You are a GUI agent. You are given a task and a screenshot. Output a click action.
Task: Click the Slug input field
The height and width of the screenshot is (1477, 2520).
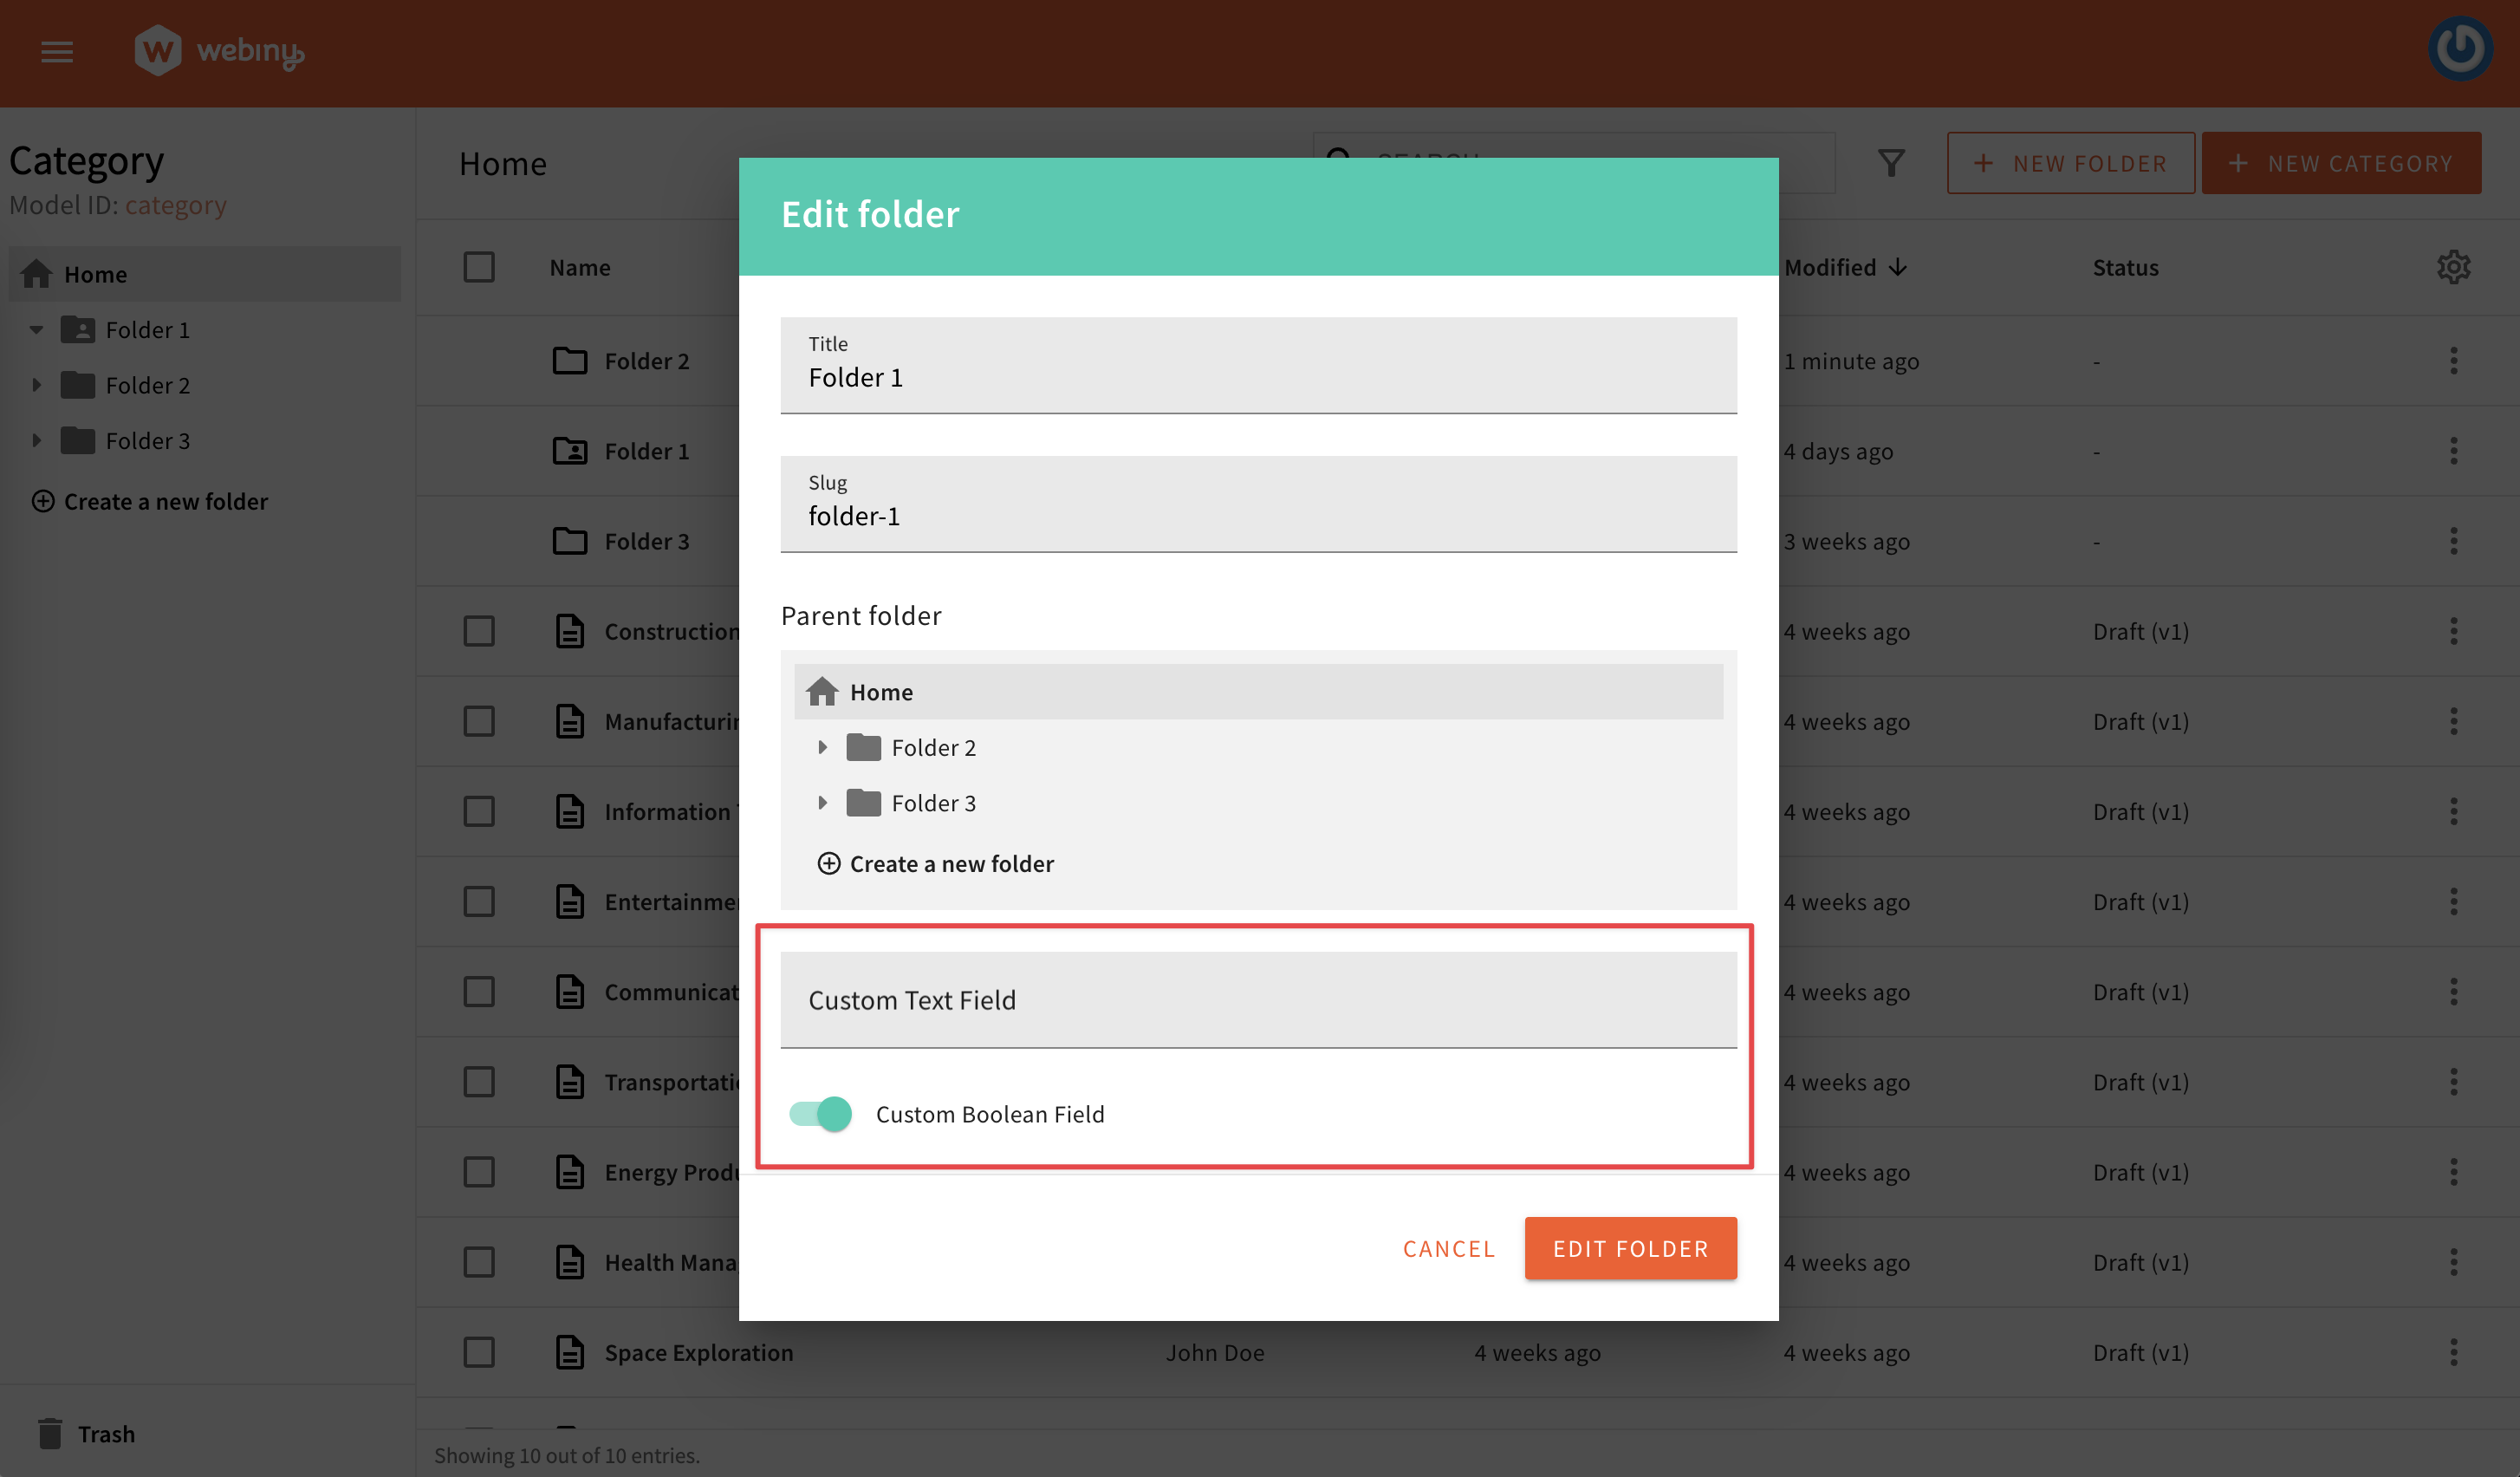tap(1258, 515)
